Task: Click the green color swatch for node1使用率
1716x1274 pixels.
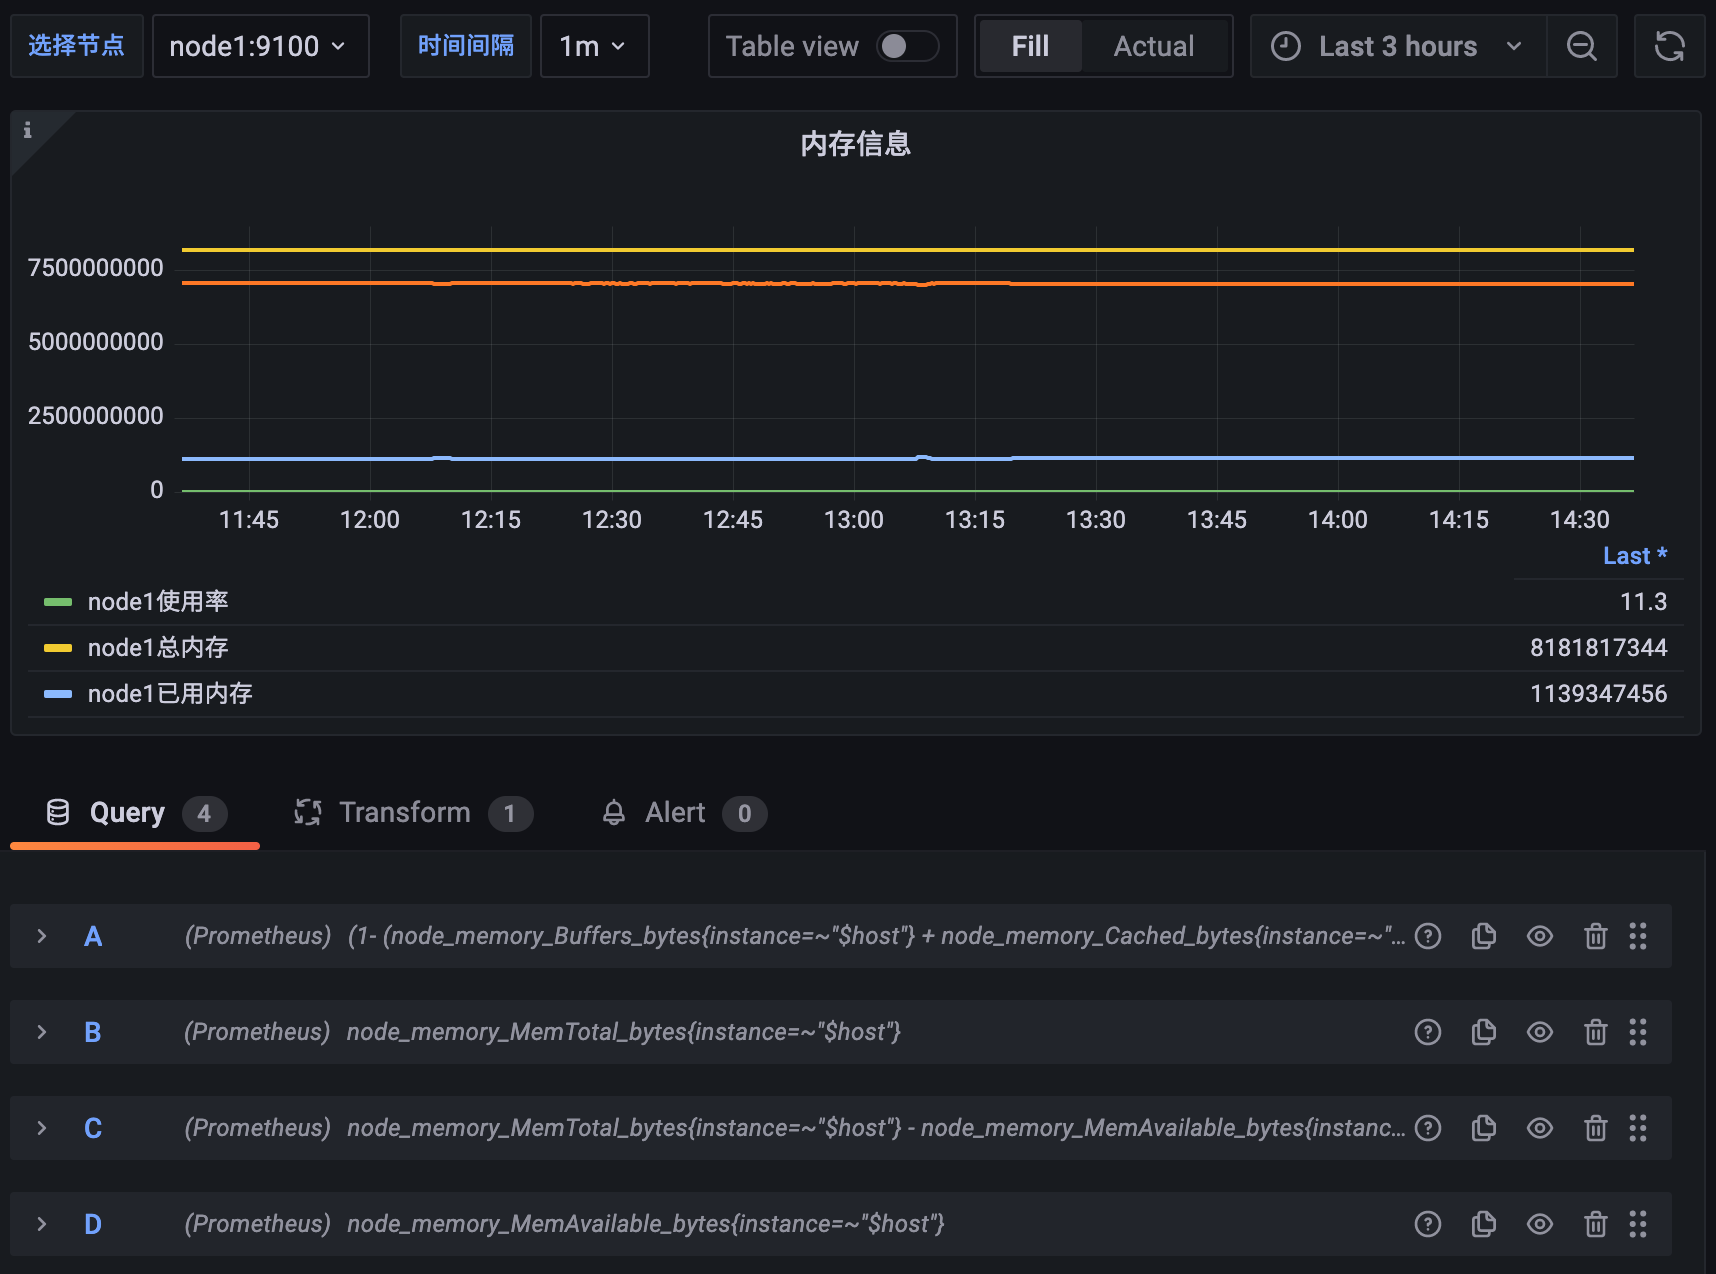Action: pos(57,602)
